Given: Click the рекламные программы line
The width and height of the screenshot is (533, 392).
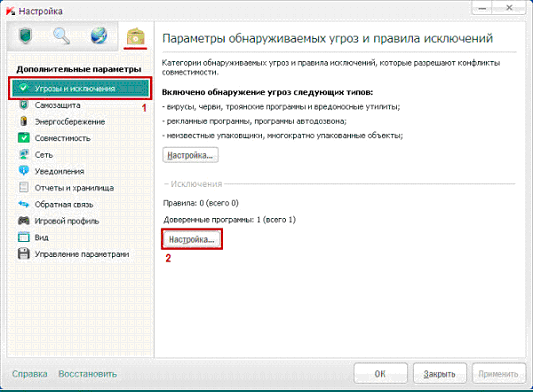Looking at the screenshot, I should coord(255,121).
